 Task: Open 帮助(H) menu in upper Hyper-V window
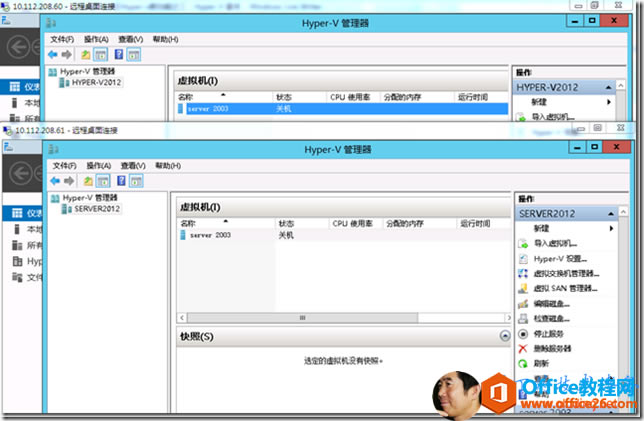click(166, 39)
